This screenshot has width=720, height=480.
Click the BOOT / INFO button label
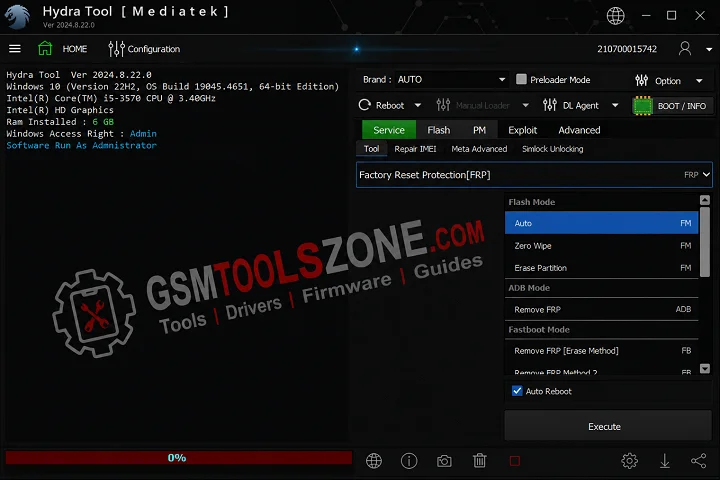pos(681,106)
